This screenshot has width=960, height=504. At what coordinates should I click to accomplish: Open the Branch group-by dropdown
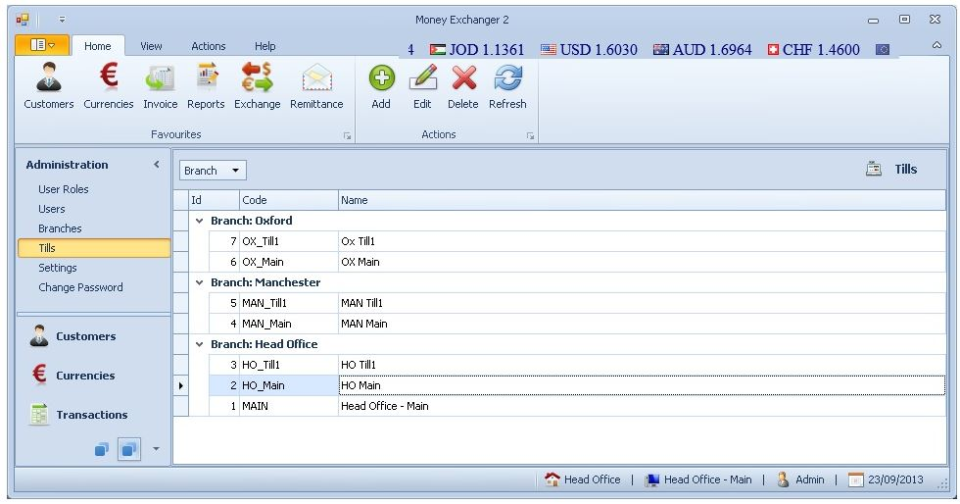click(212, 170)
